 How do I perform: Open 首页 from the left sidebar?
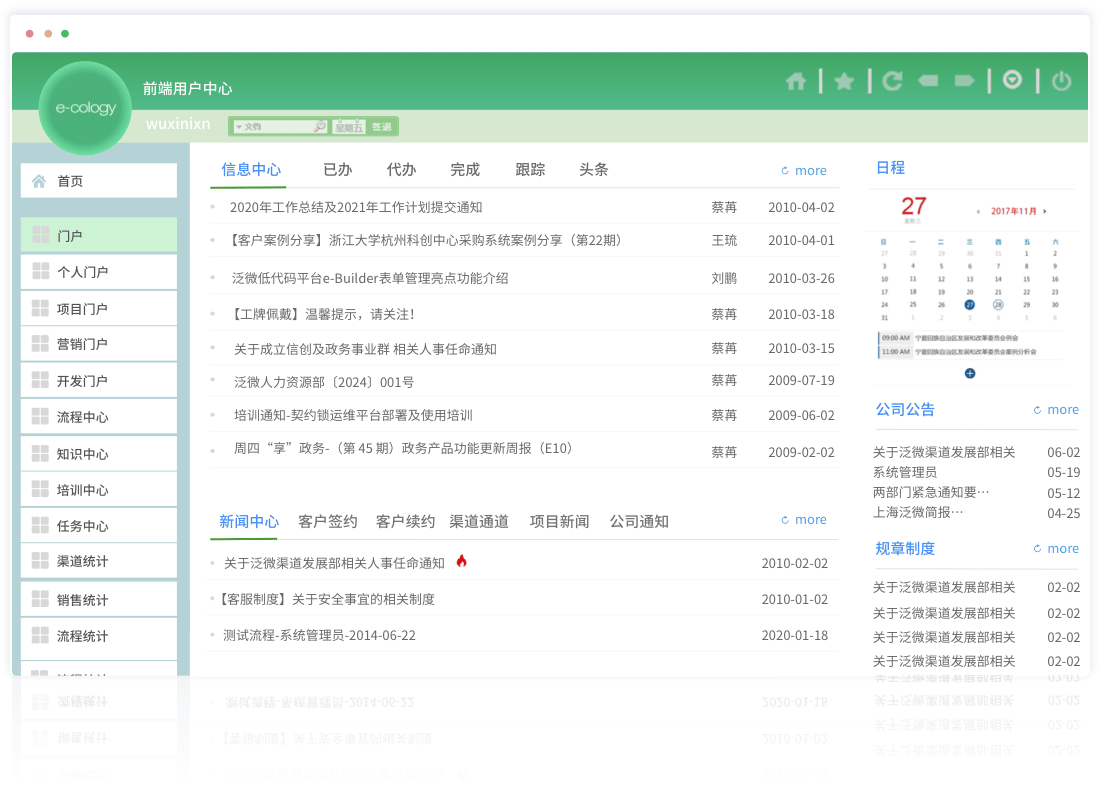[x=99, y=181]
